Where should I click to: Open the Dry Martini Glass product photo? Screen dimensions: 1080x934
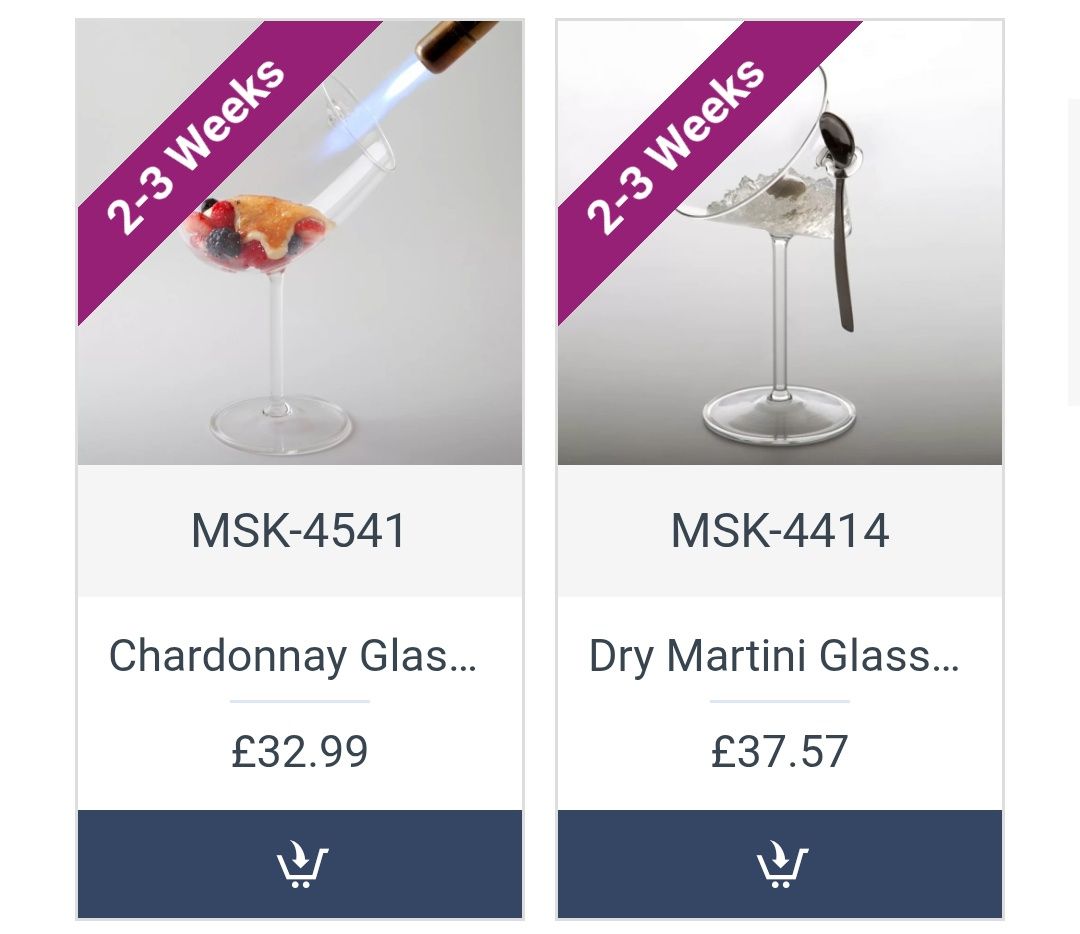click(780, 242)
